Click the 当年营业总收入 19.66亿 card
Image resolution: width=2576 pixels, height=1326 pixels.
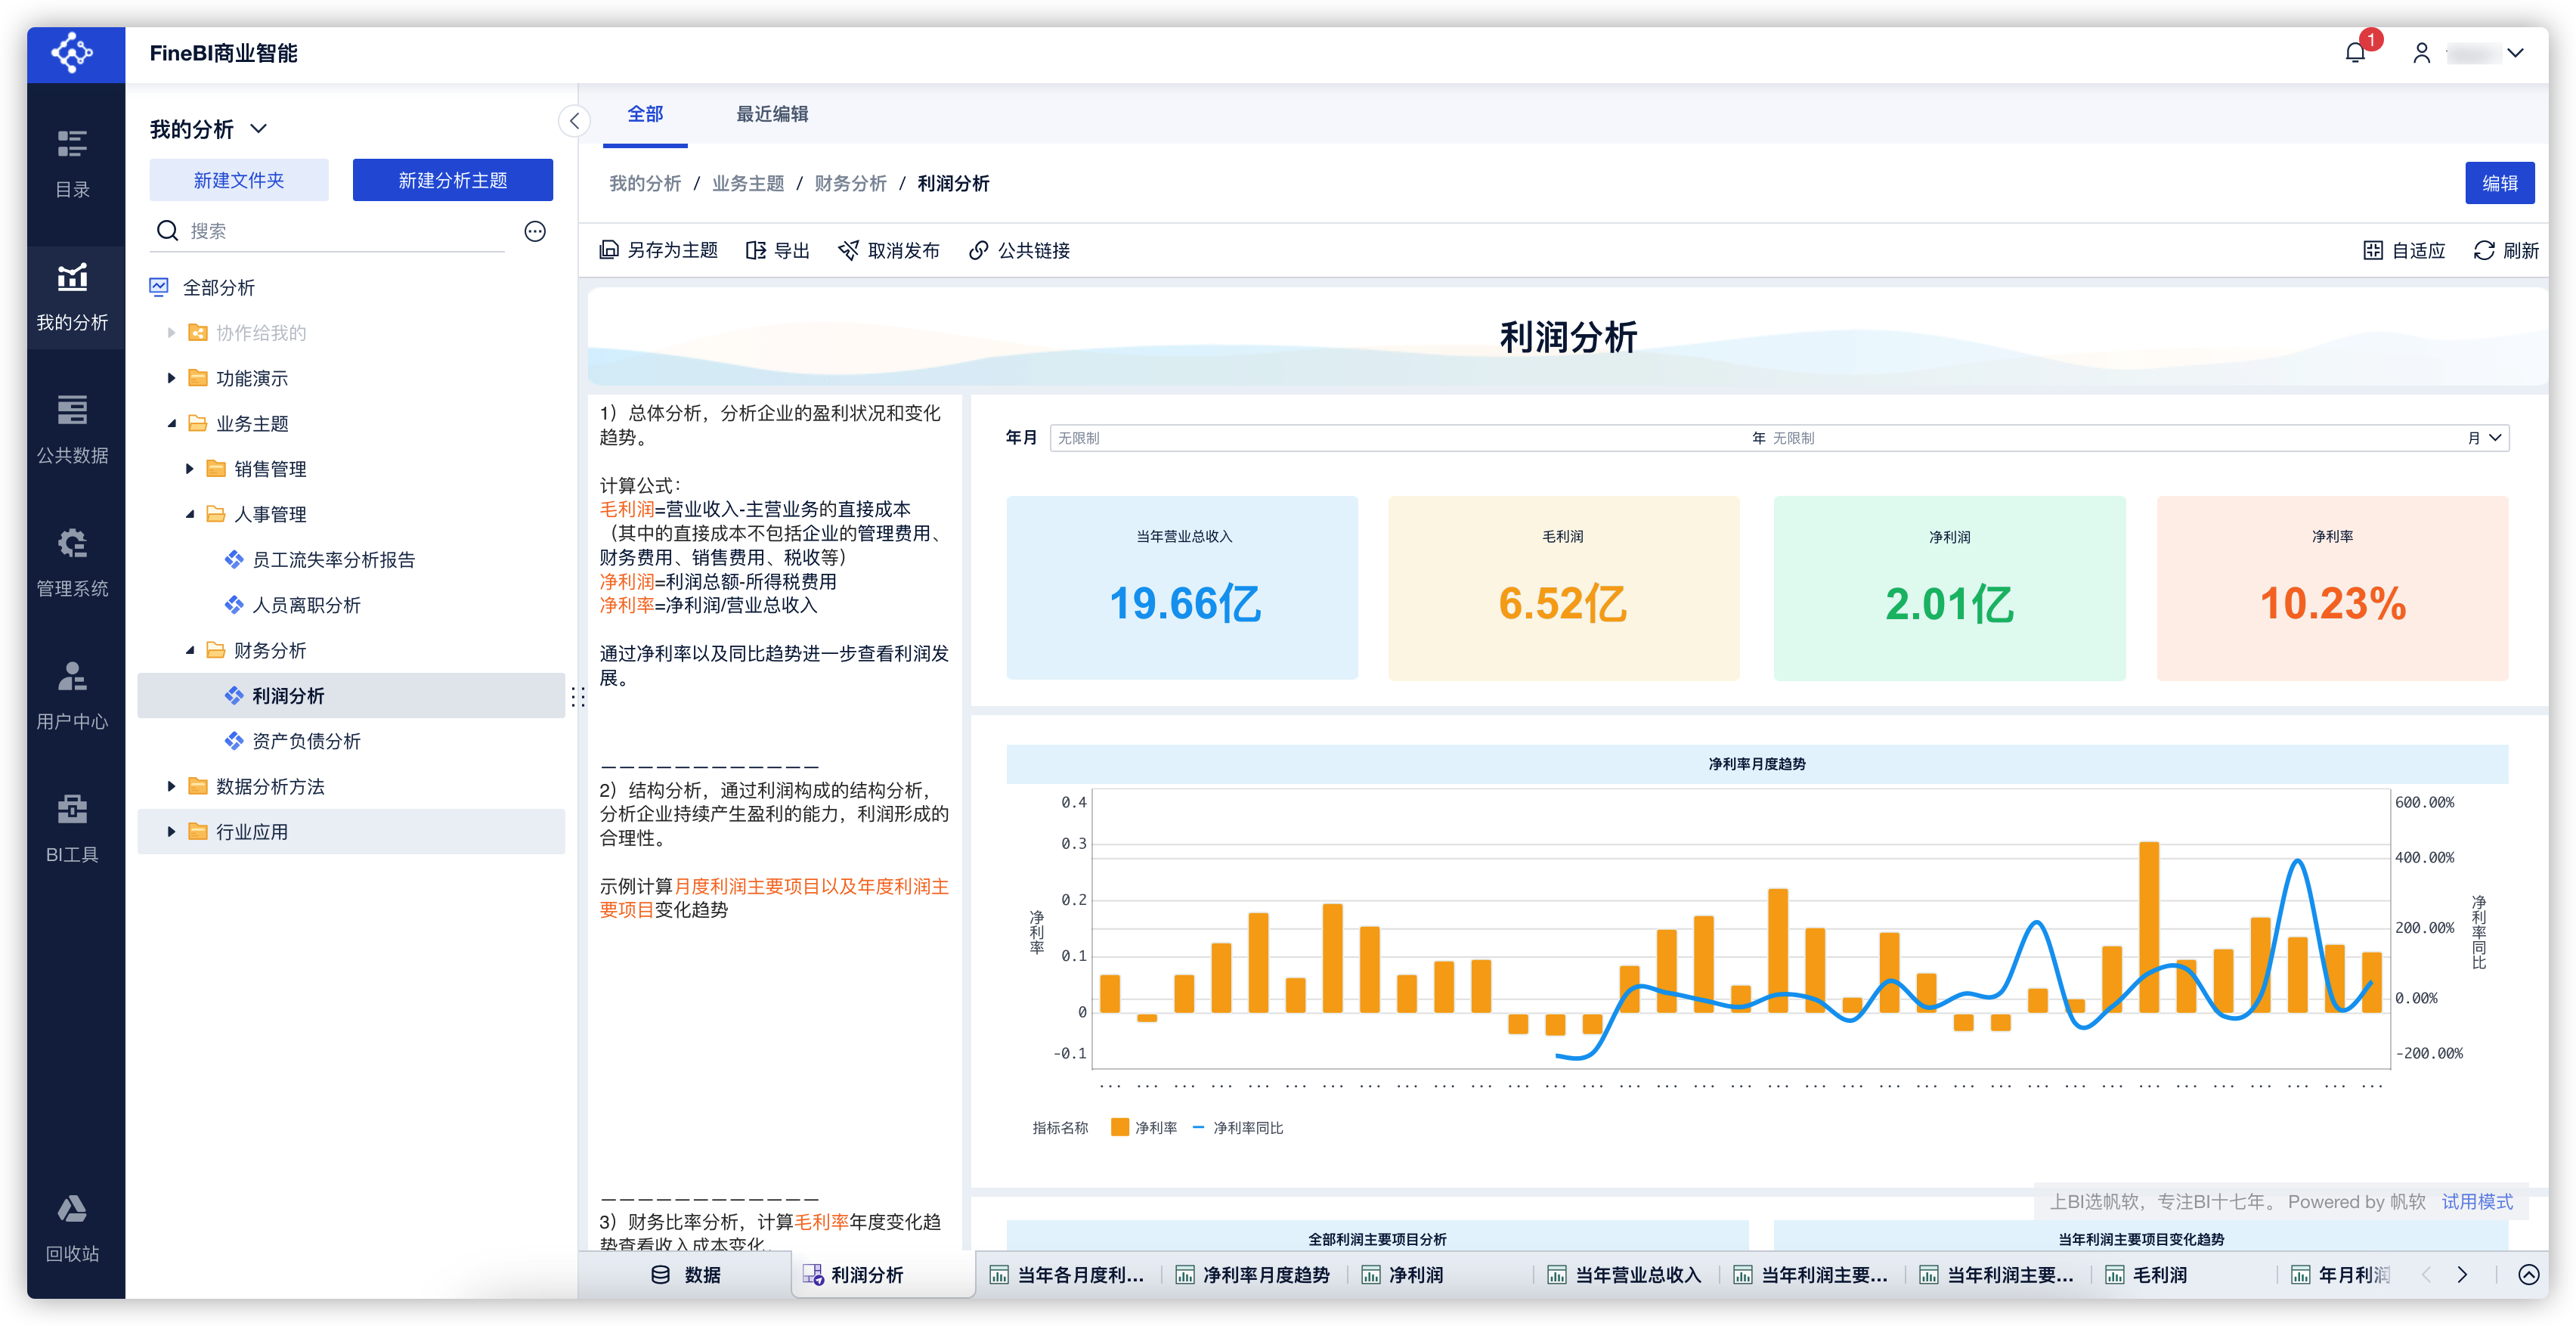coord(1182,588)
